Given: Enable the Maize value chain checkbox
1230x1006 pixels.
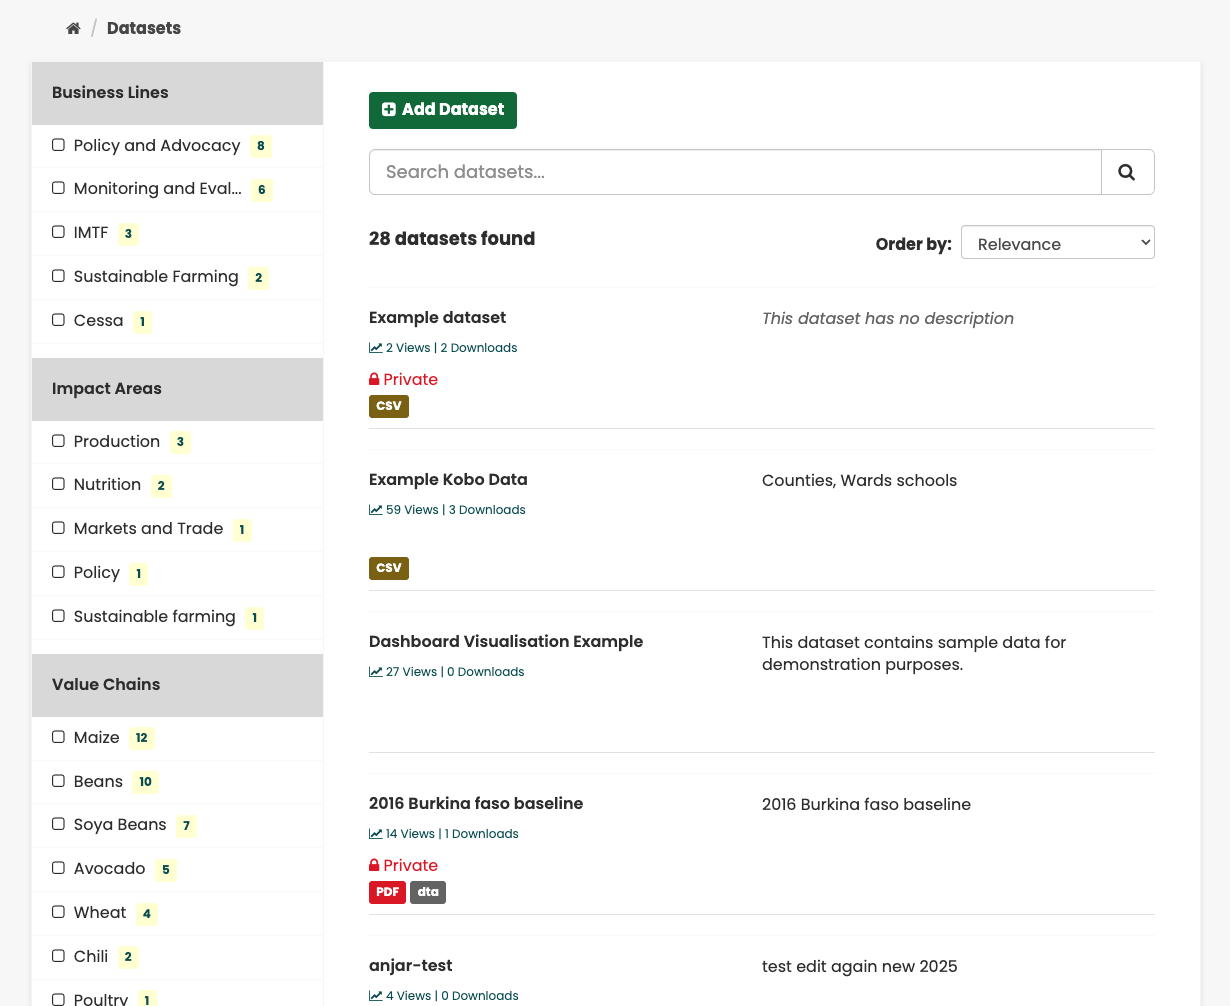Looking at the screenshot, I should pyautogui.click(x=59, y=737).
